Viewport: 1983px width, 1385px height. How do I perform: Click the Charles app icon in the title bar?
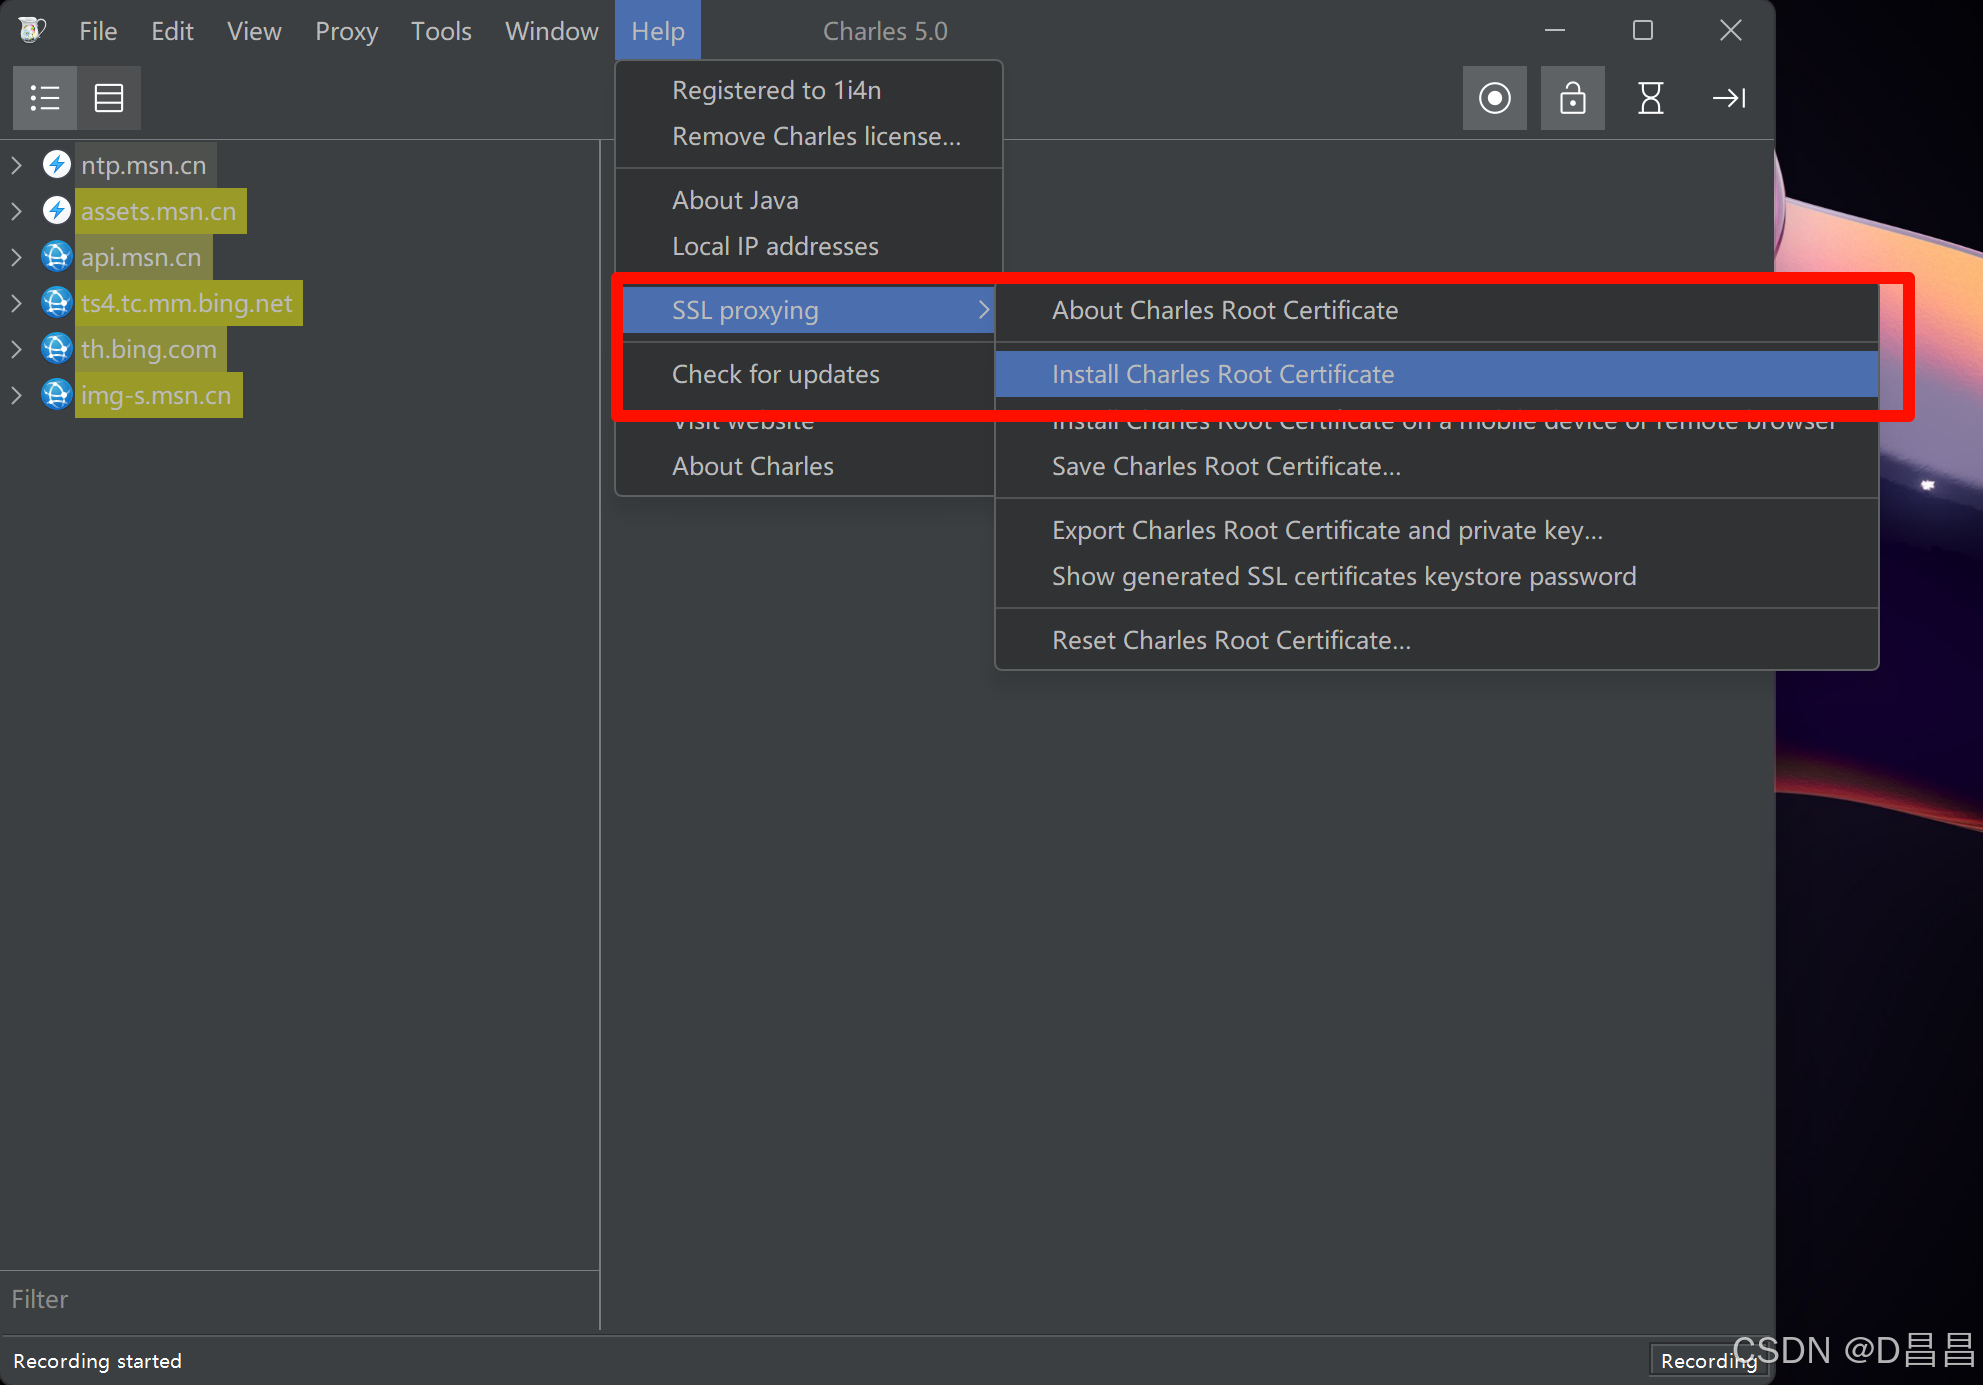click(32, 30)
